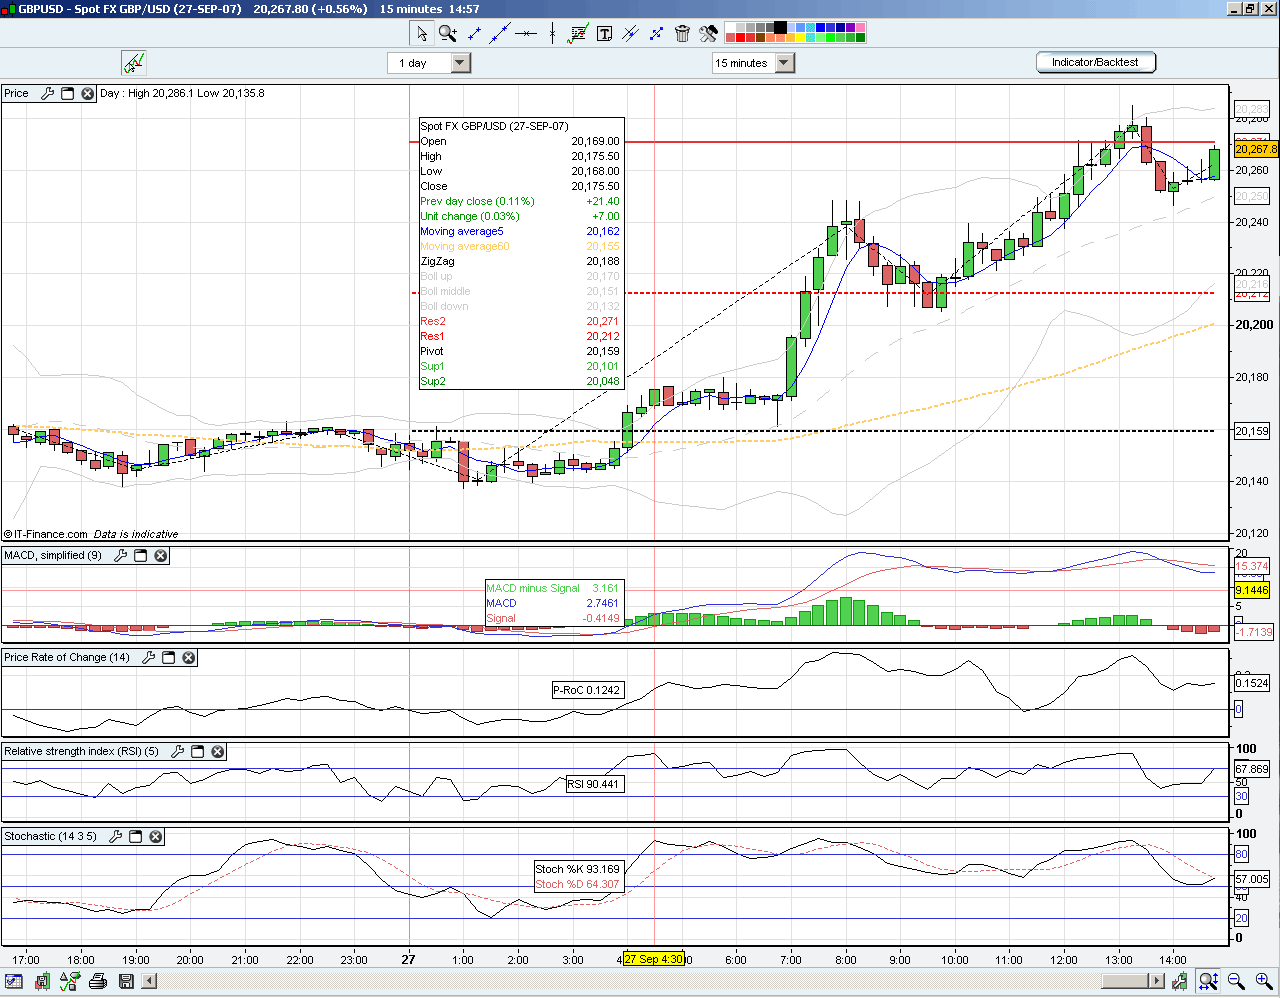Close the Price panel
The width and height of the screenshot is (1280, 998).
pyautogui.click(x=87, y=93)
